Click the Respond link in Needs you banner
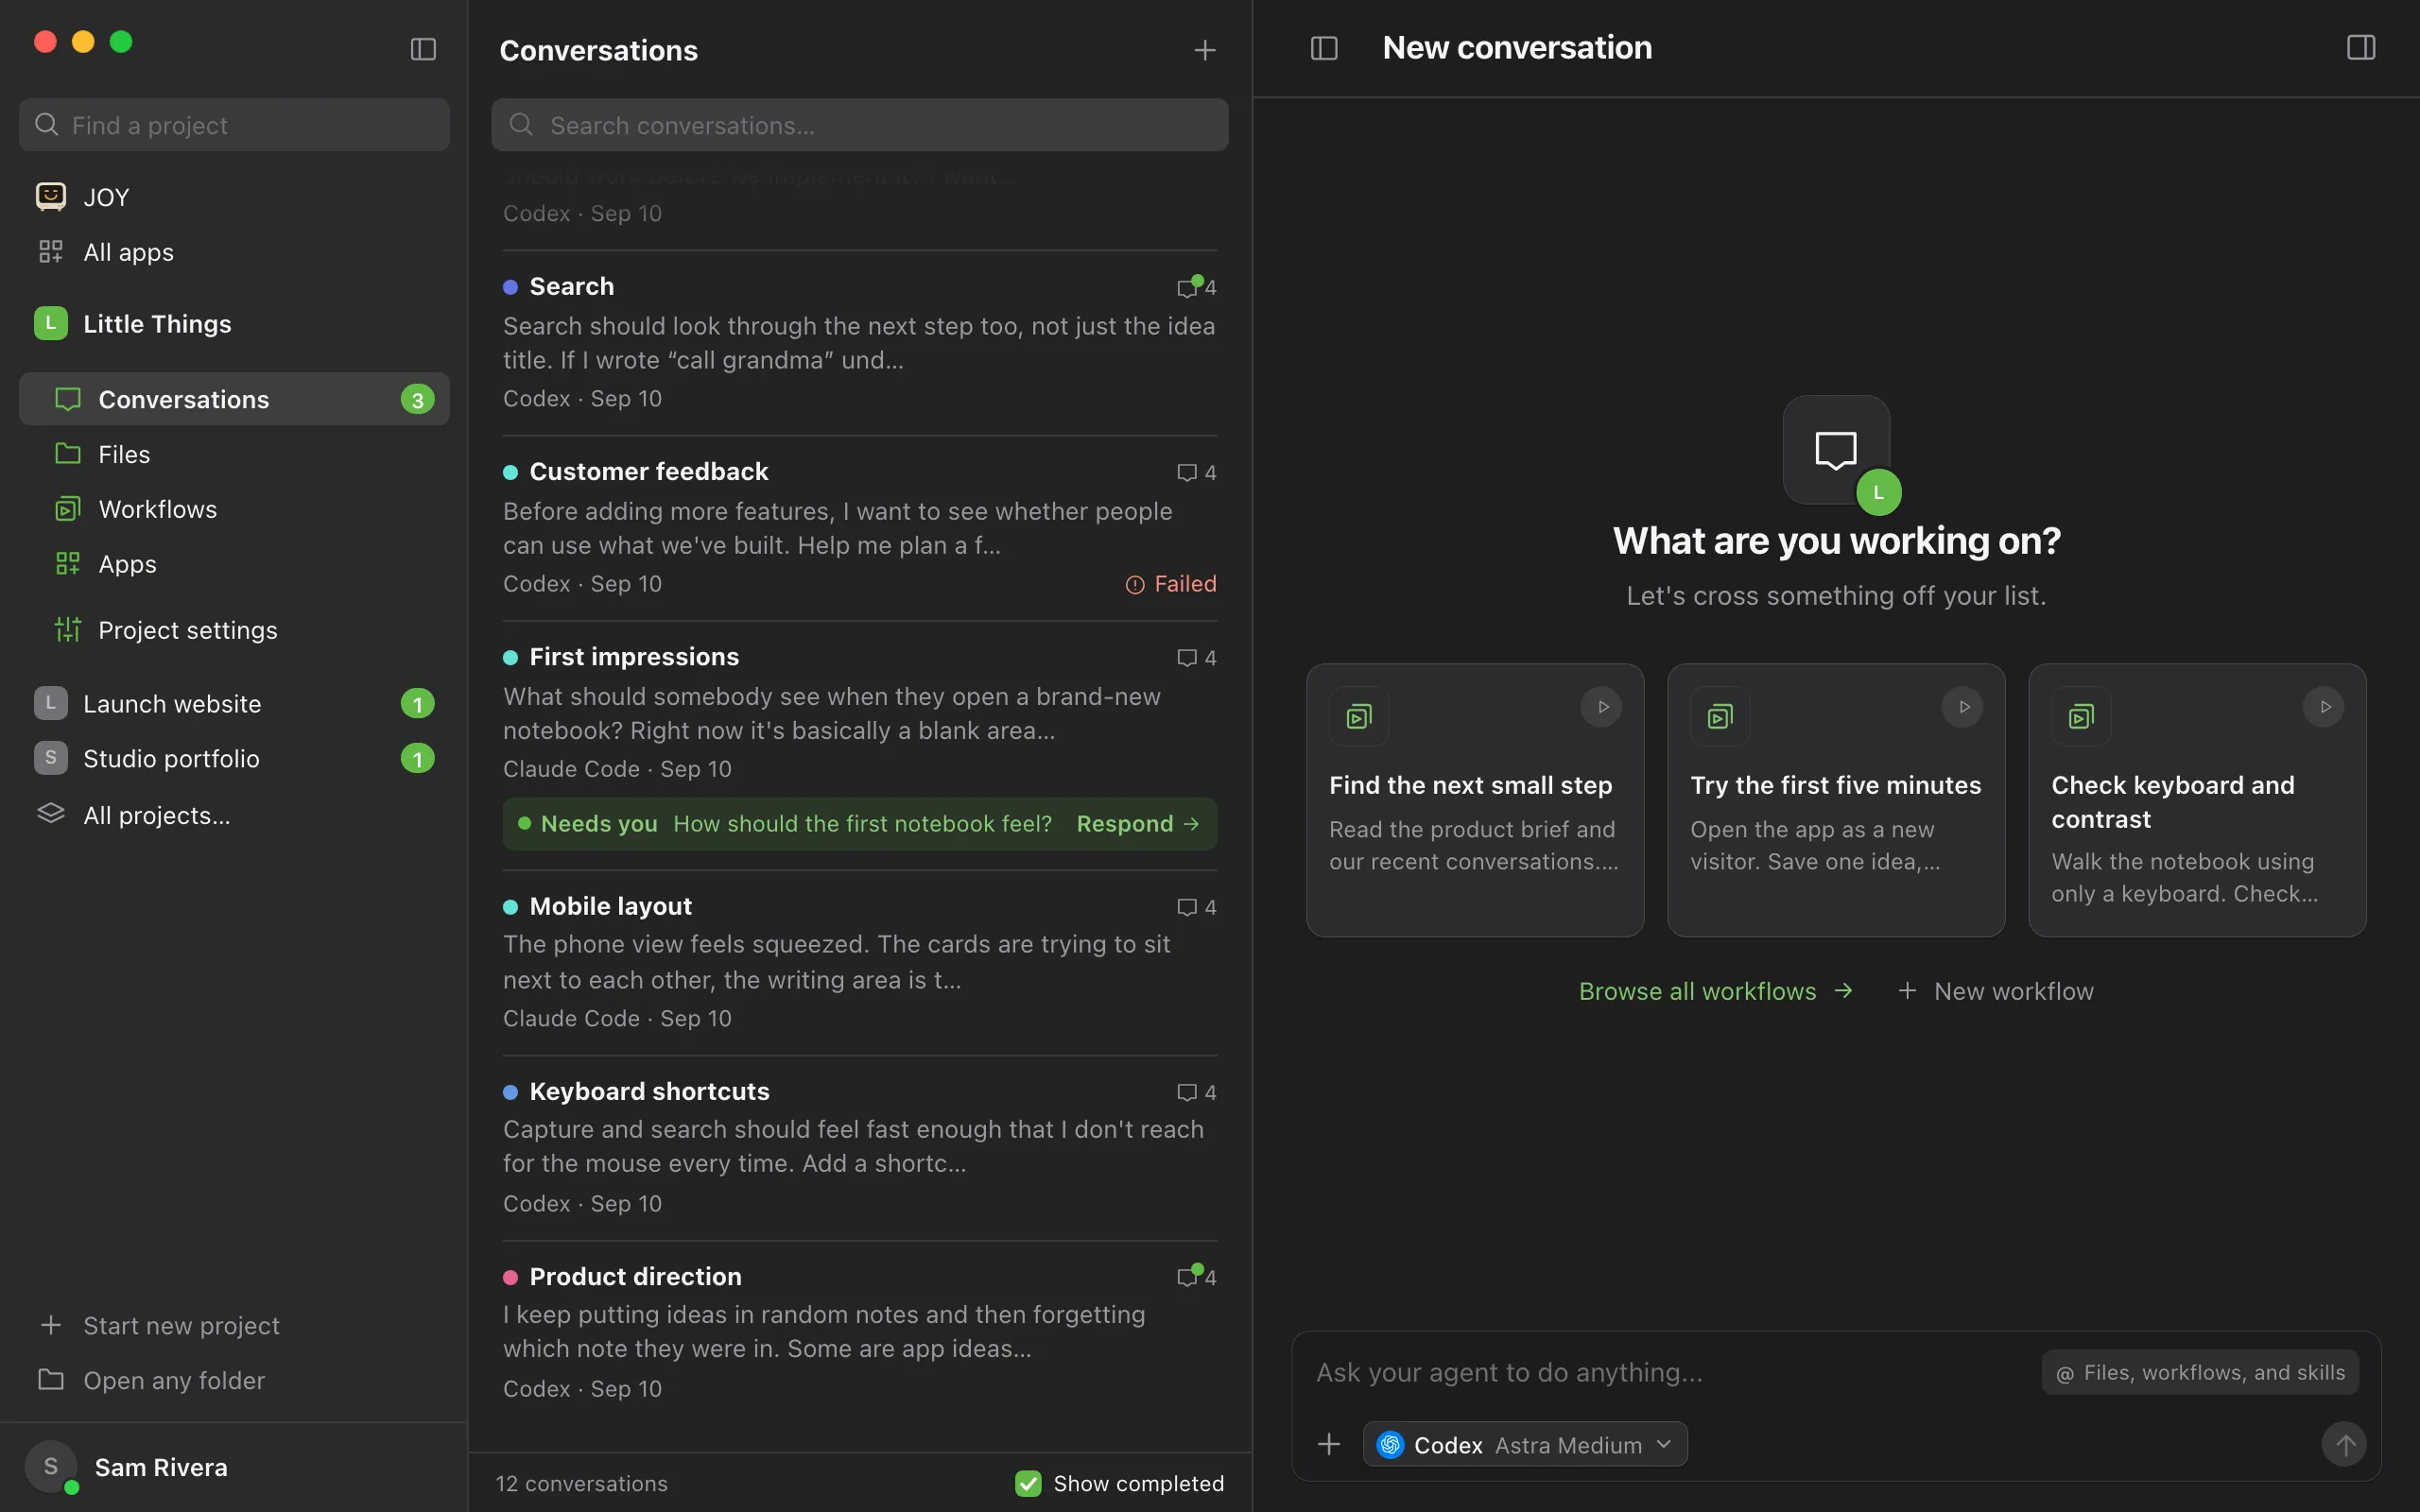Image resolution: width=2420 pixels, height=1512 pixels. (x=1138, y=824)
